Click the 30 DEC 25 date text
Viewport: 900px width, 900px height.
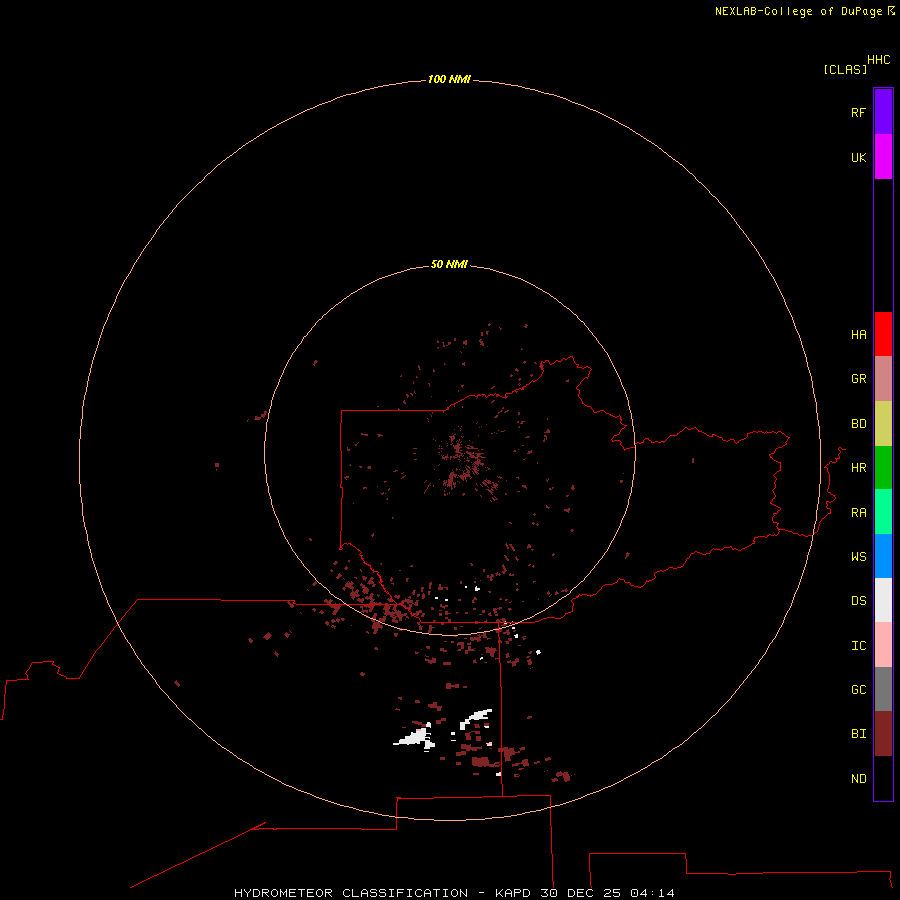(580, 893)
